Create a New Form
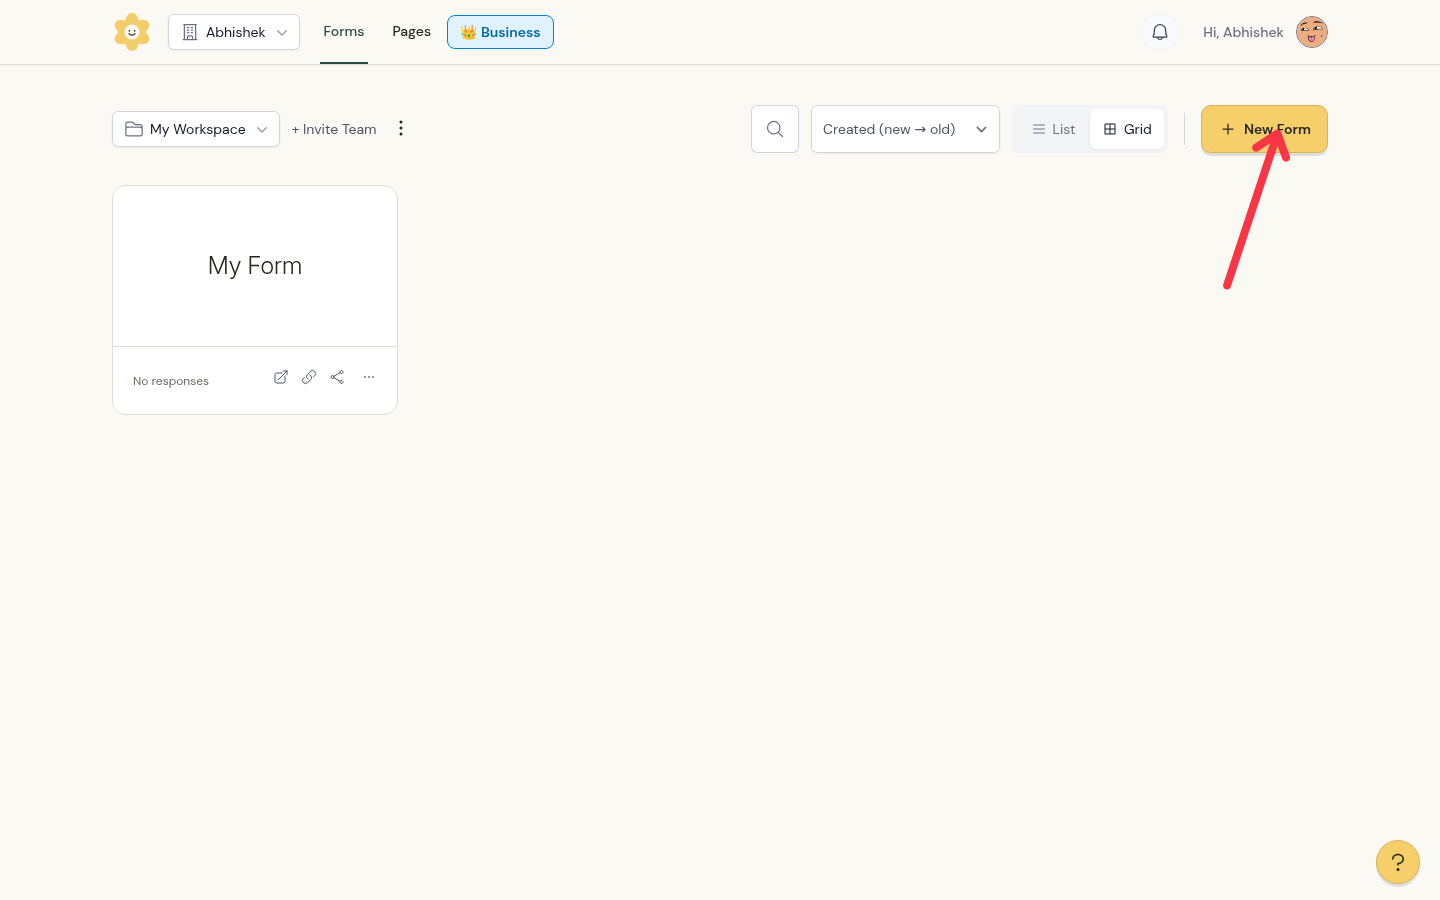Screen dimensions: 1440x900 coord(1264,129)
